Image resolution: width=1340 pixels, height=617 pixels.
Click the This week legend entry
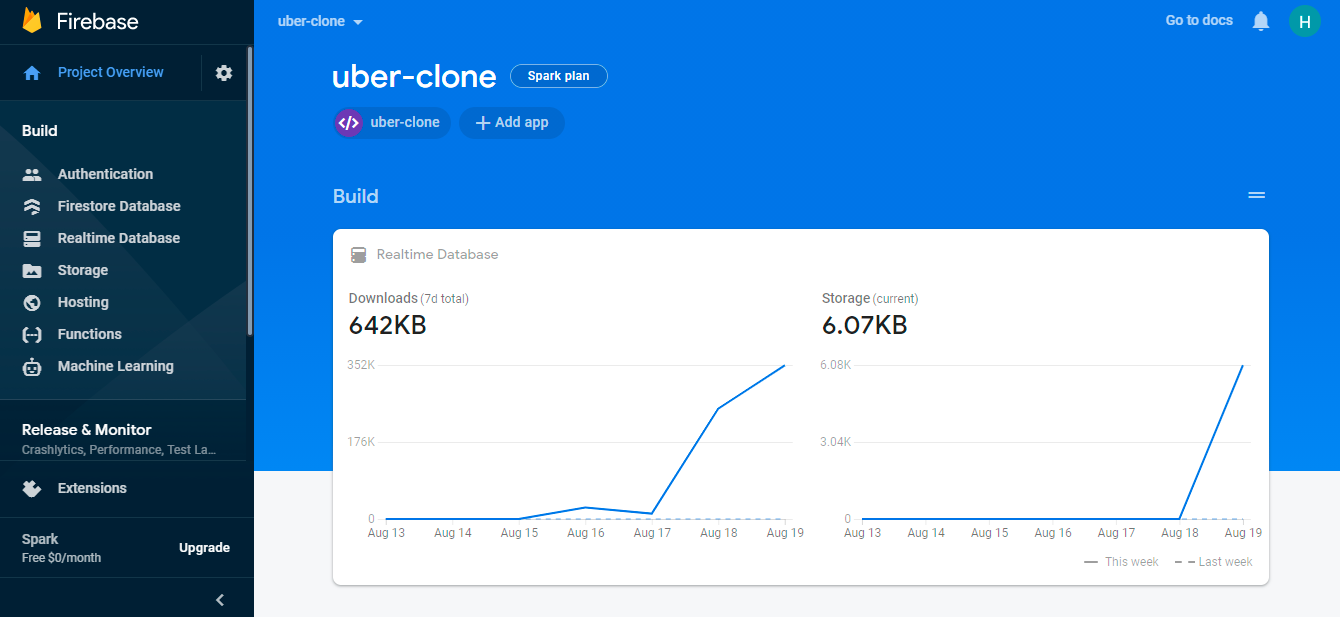[1121, 562]
